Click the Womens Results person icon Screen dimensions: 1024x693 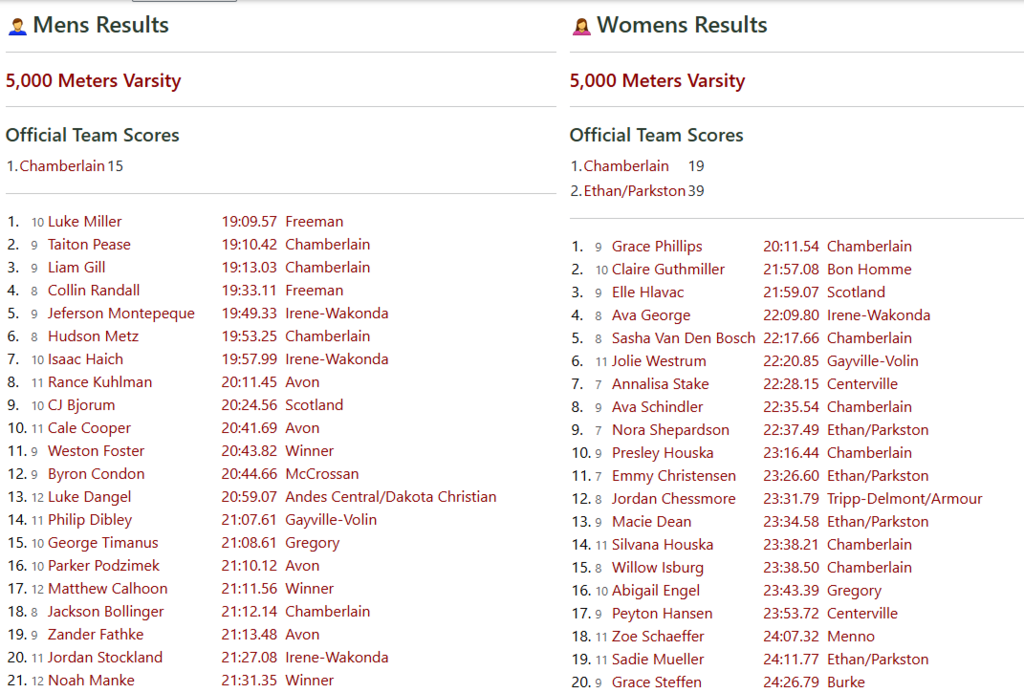tap(581, 26)
